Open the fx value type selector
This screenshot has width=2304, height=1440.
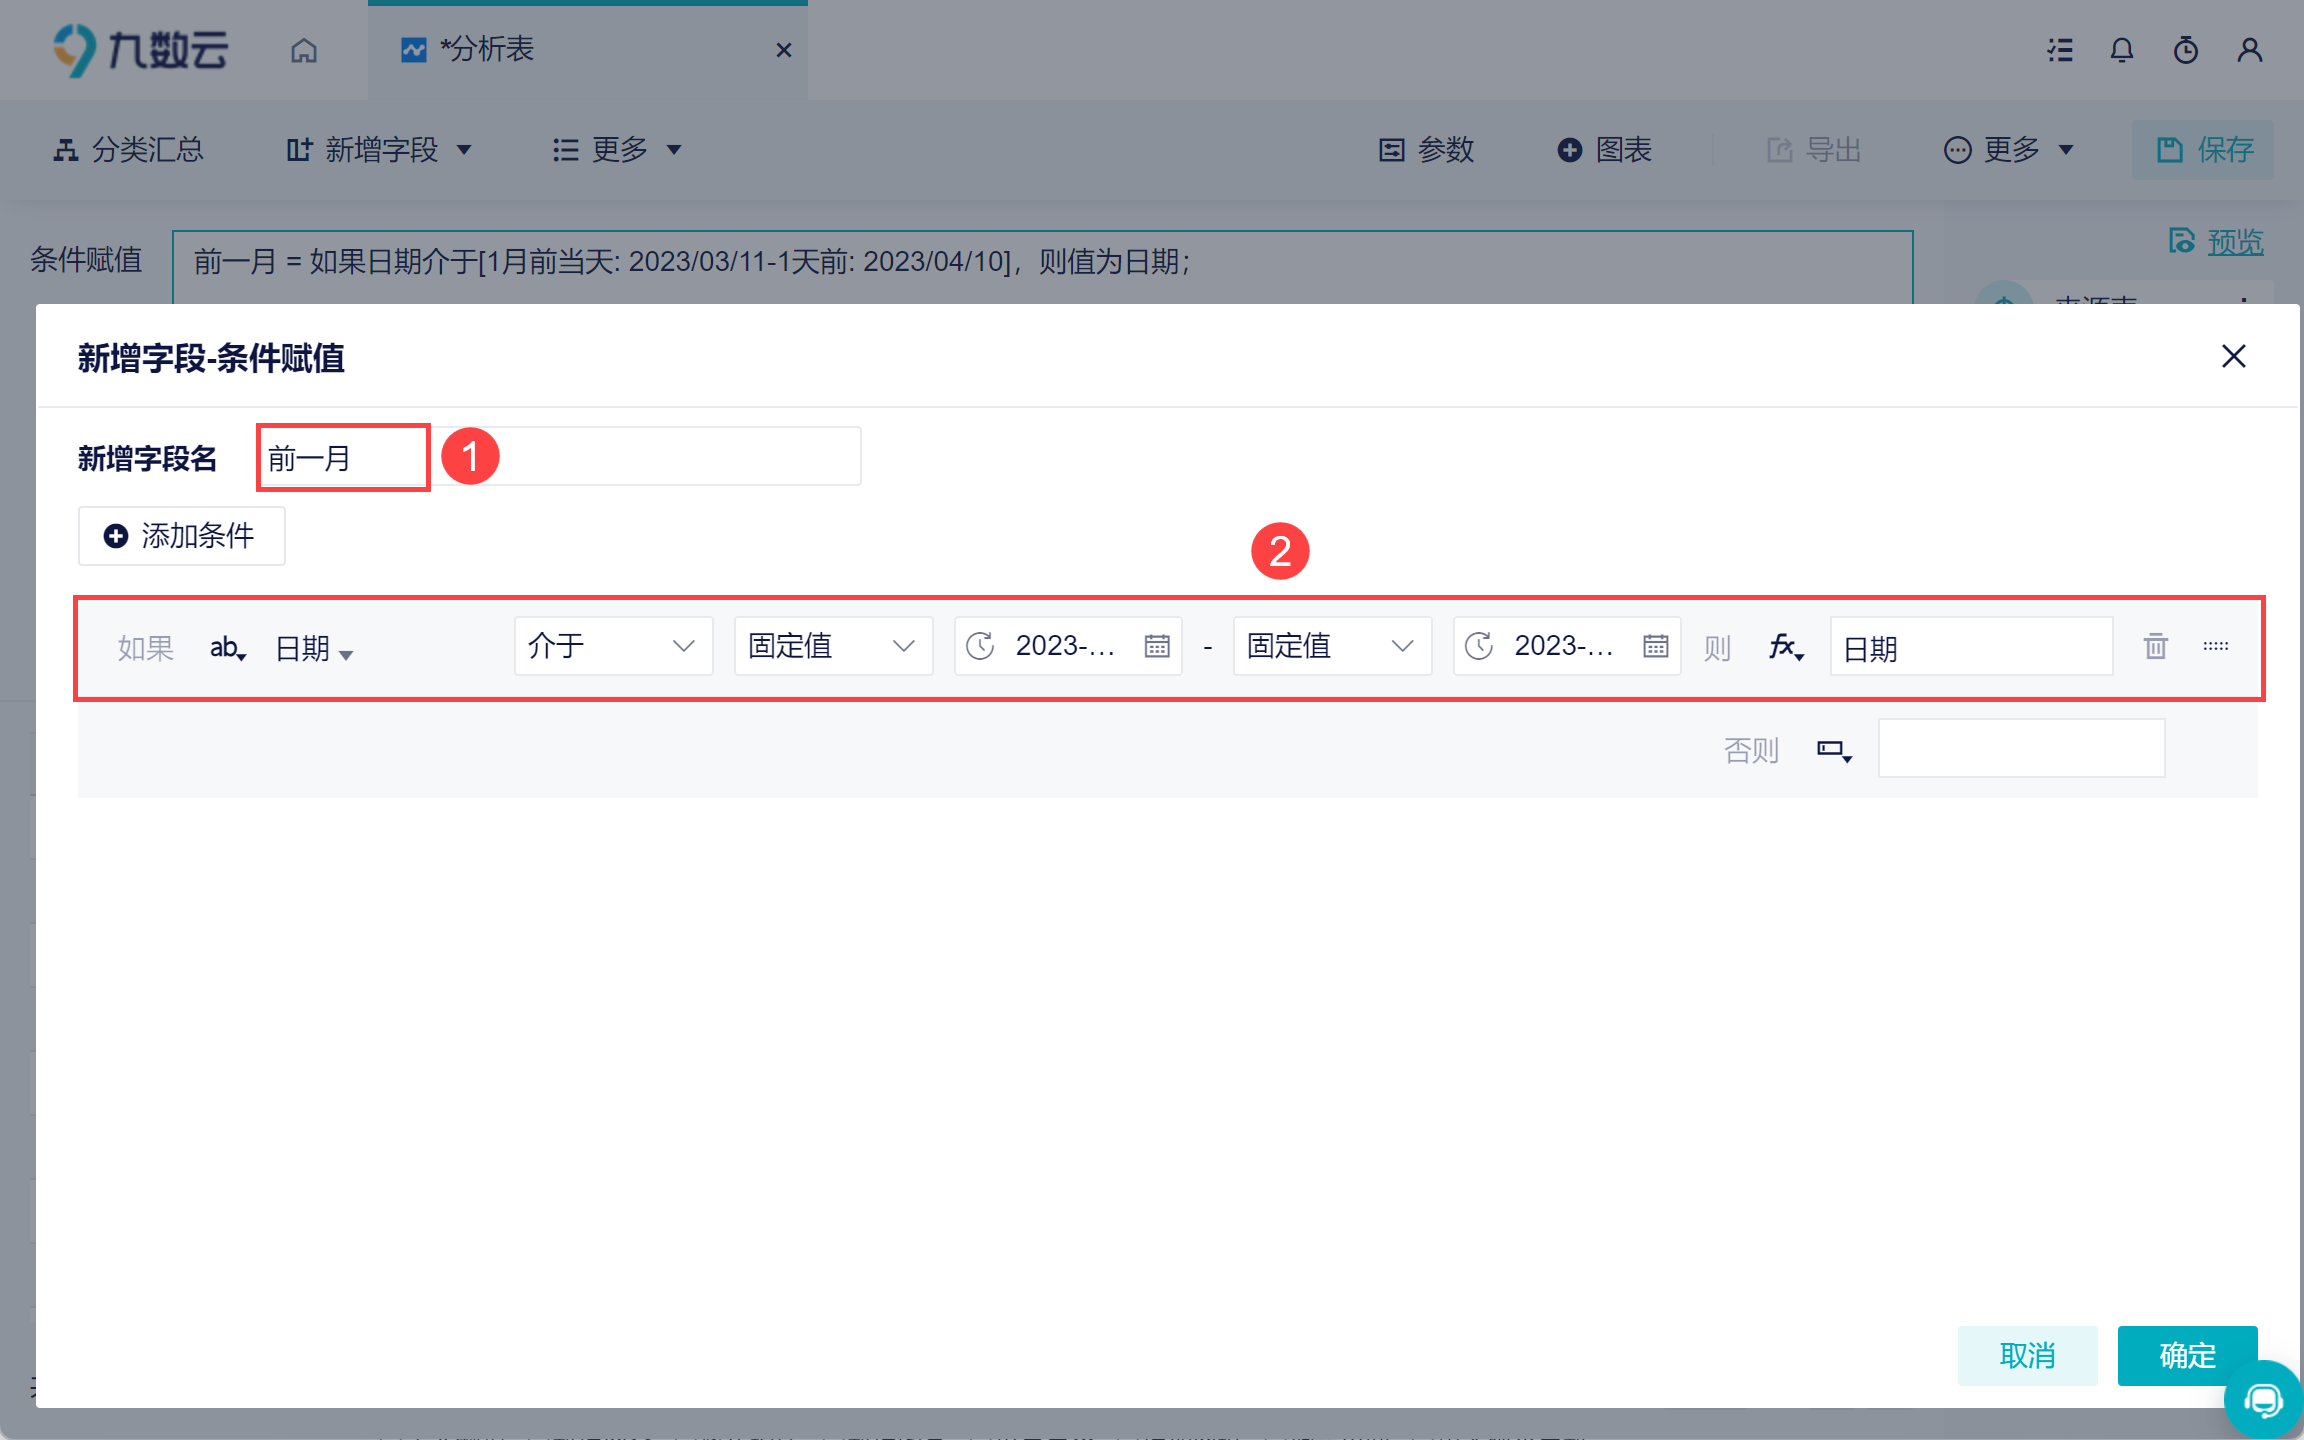tap(1786, 647)
